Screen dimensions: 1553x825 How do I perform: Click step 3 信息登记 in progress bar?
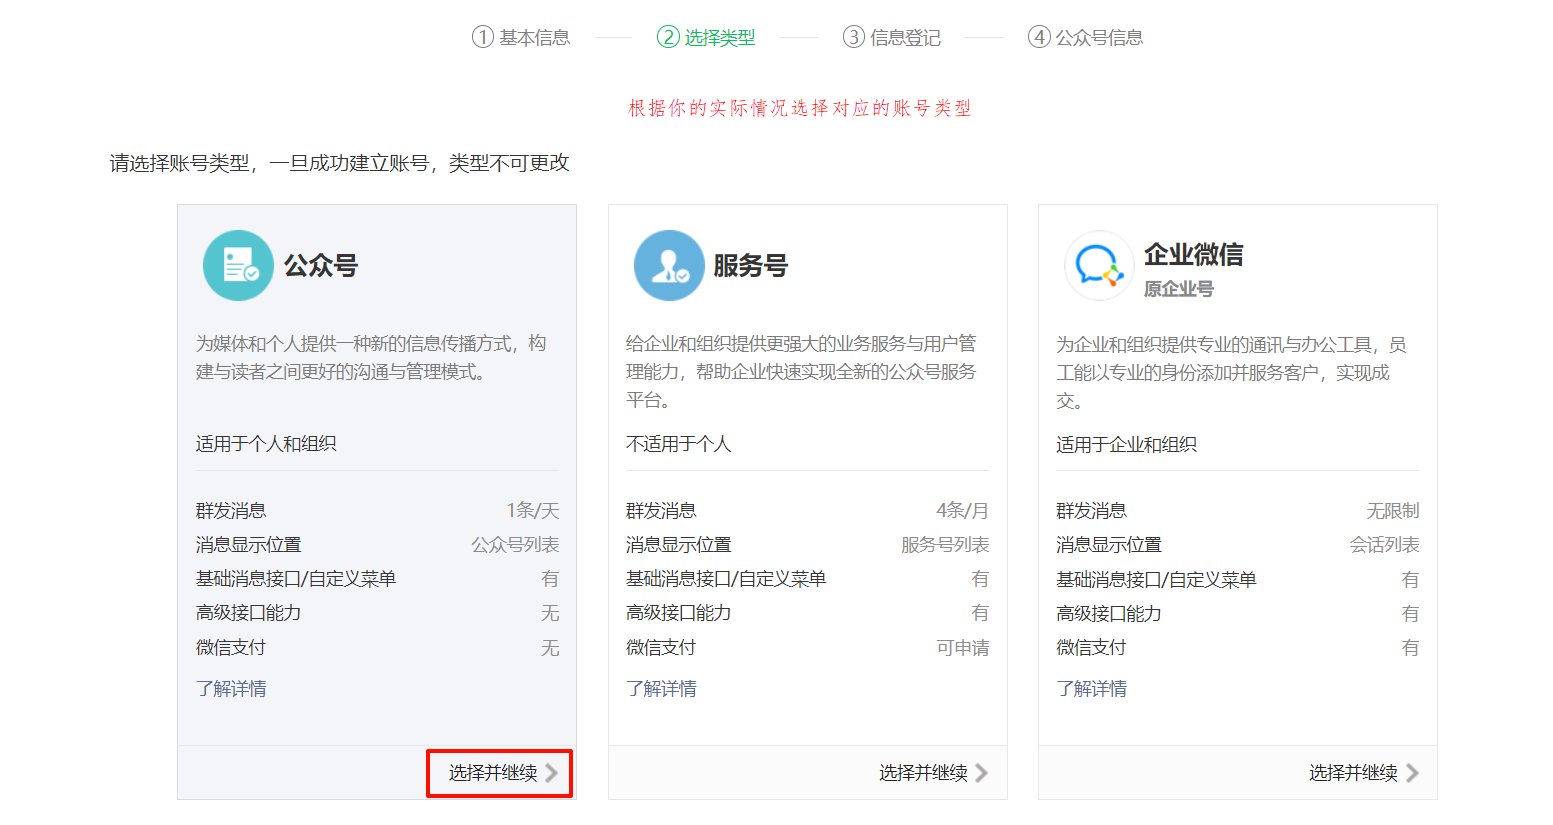coord(892,38)
